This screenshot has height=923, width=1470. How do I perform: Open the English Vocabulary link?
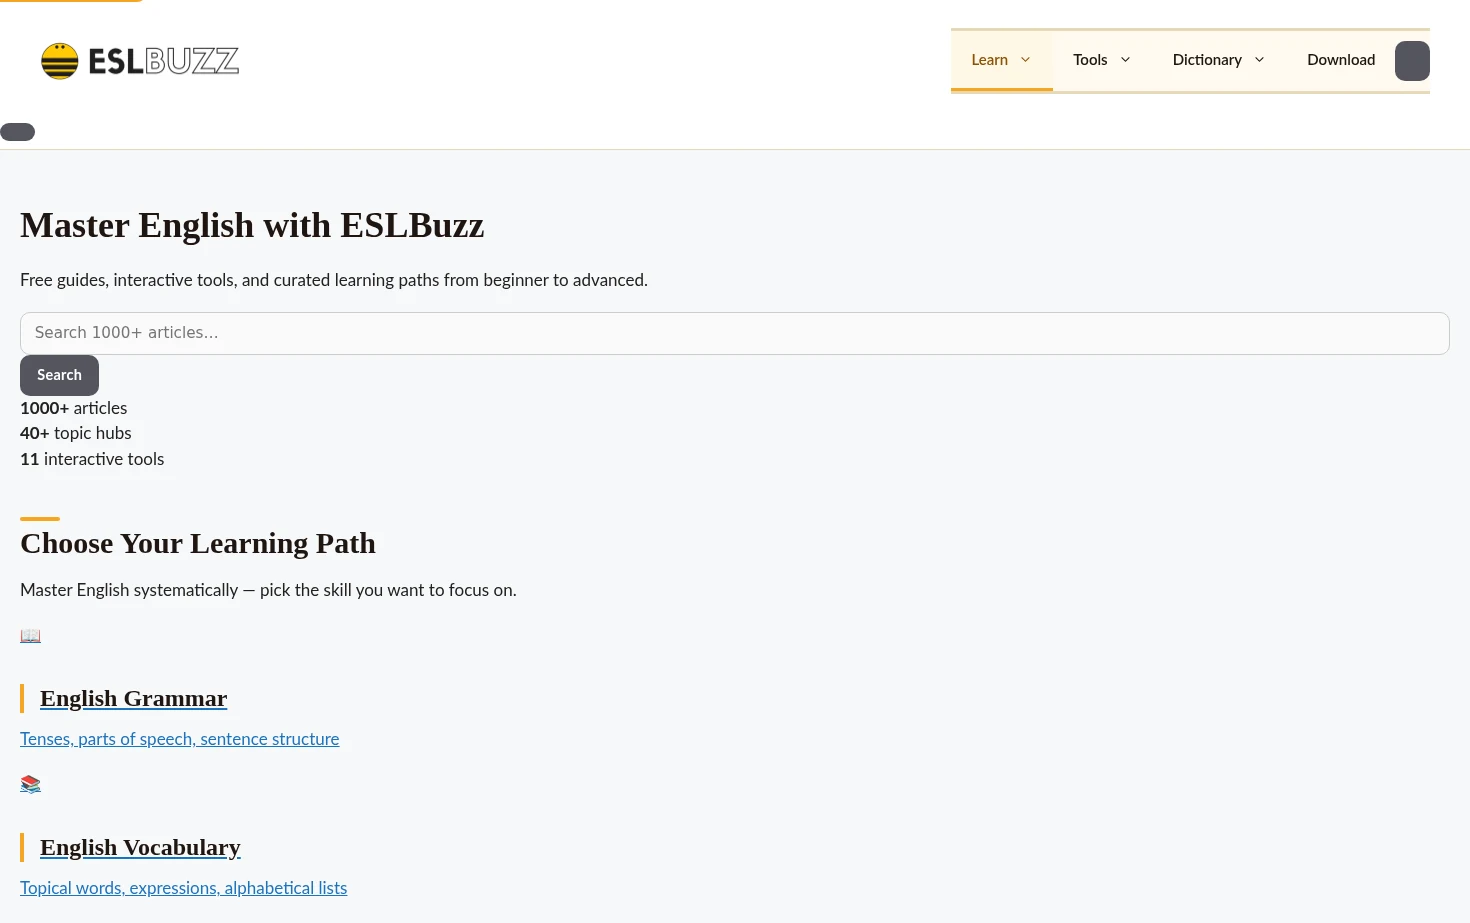tap(140, 847)
